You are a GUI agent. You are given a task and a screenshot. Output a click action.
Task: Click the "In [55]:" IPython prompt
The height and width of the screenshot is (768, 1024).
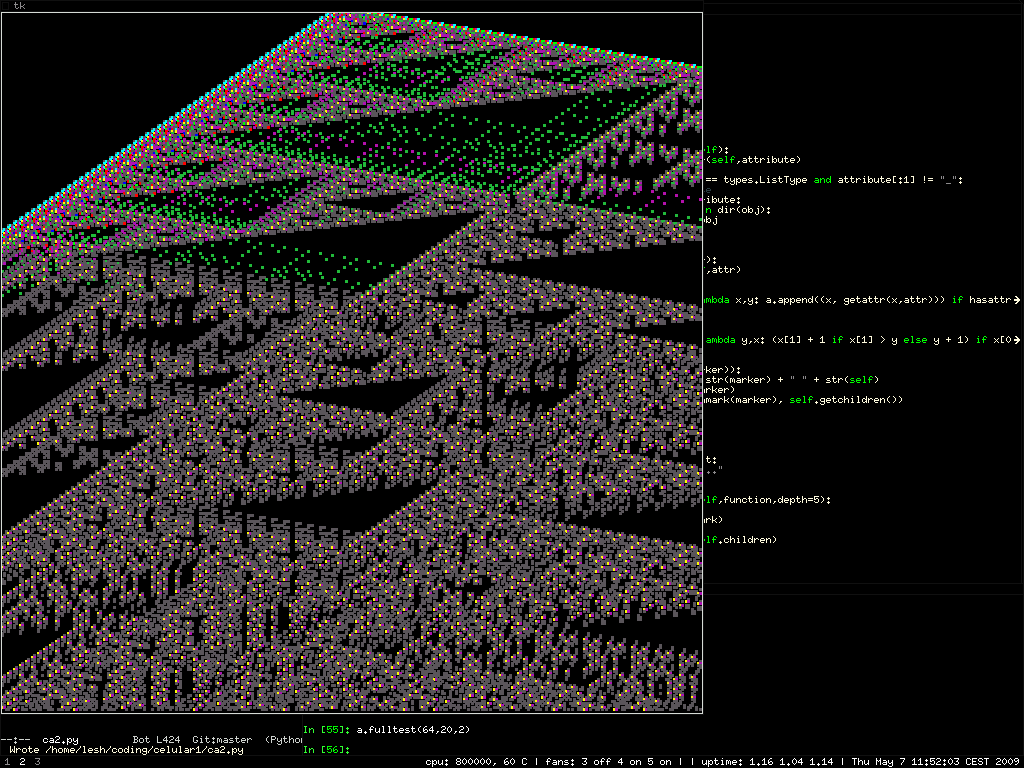327,729
